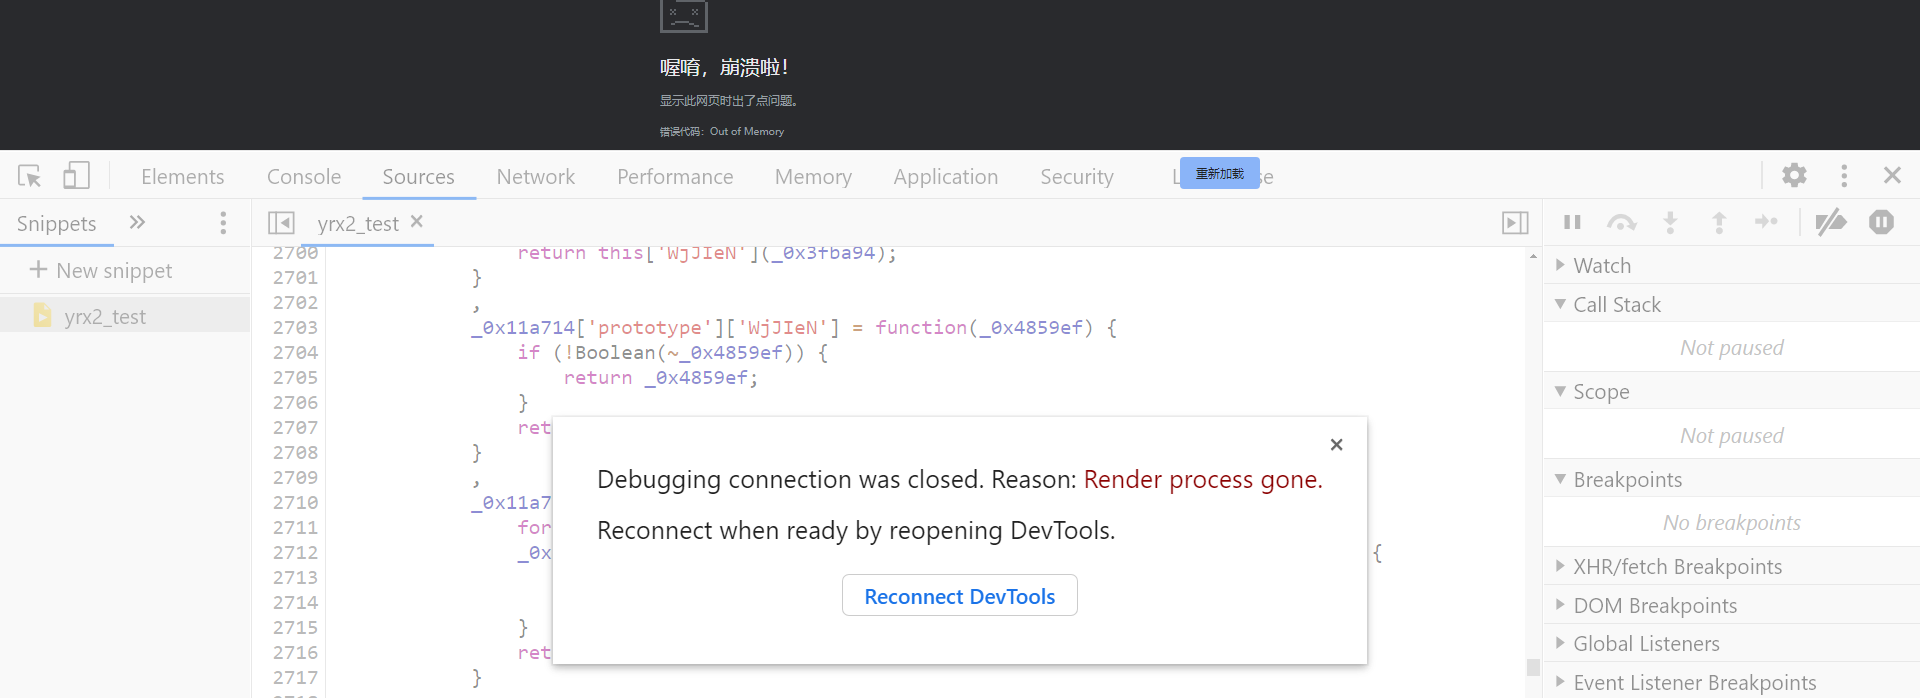Click the Reconnect DevTools button
Screen dimensions: 1920x698
tap(959, 596)
